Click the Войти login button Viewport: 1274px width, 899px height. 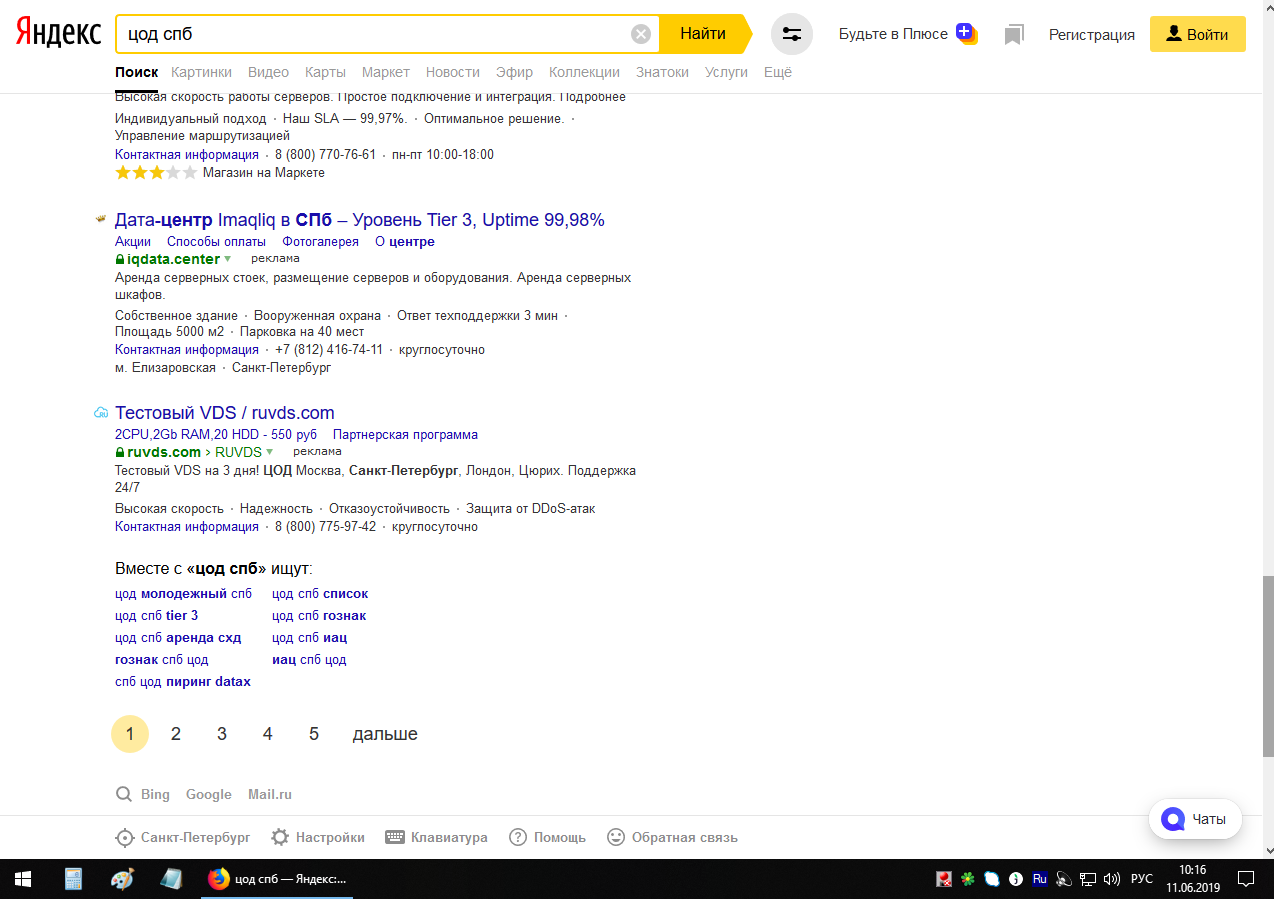1197,34
